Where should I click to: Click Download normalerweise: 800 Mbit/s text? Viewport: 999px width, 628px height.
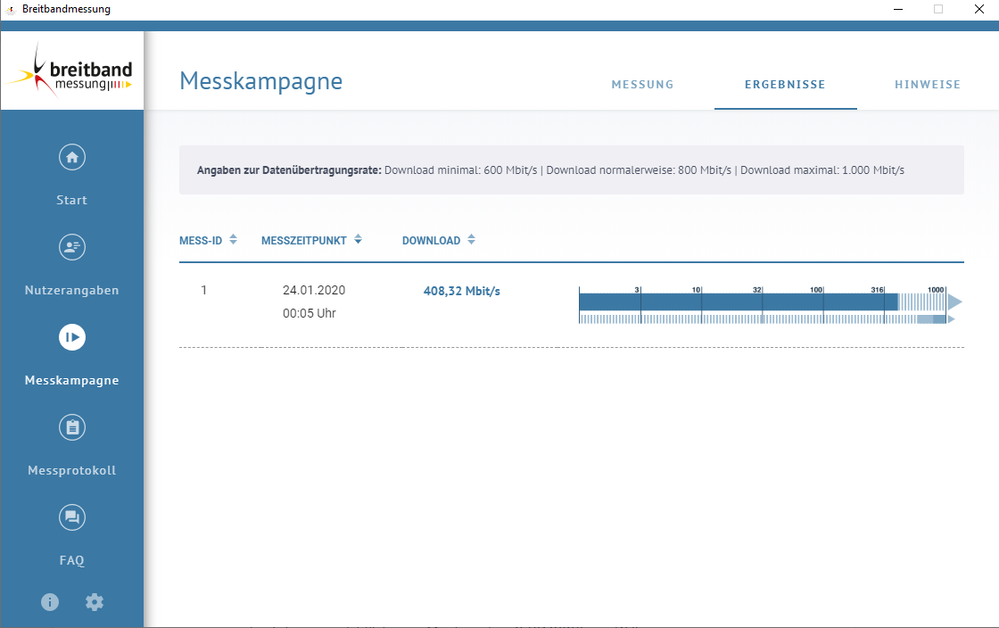tap(638, 170)
